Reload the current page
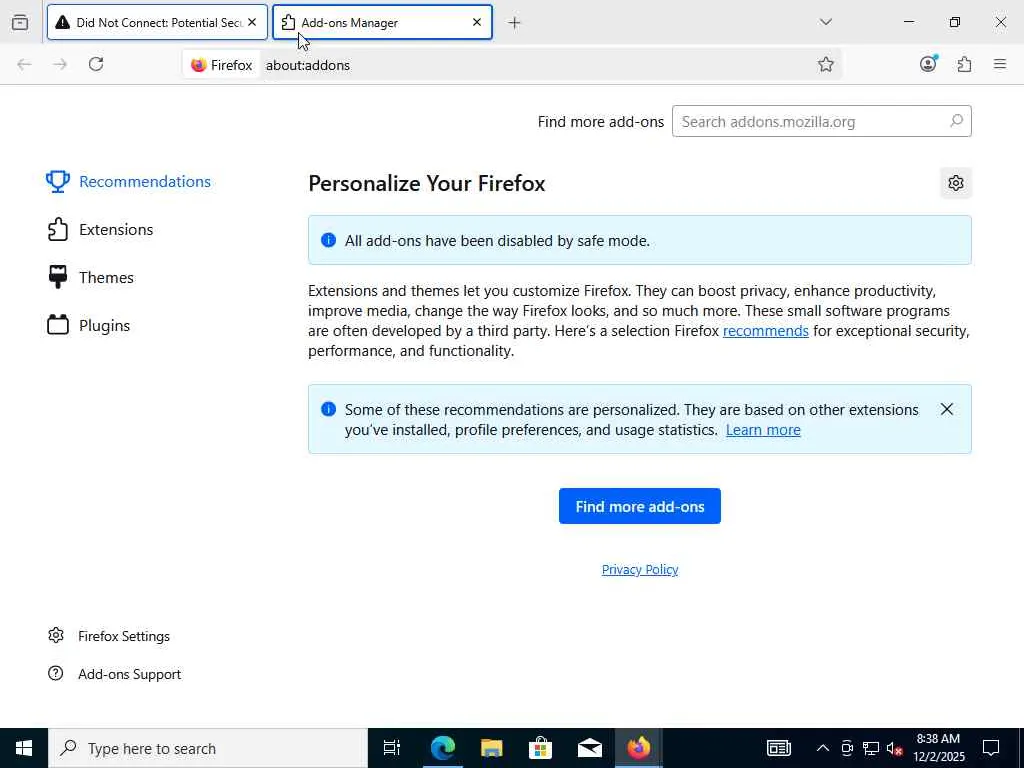Screen dimensions: 1024x768 click(x=96, y=64)
